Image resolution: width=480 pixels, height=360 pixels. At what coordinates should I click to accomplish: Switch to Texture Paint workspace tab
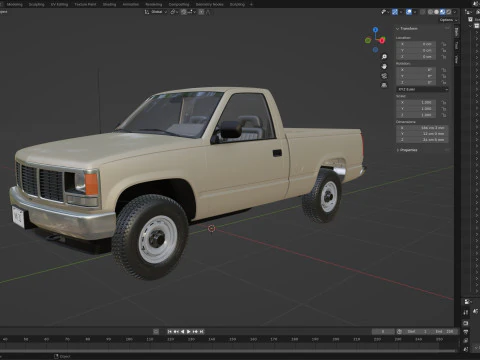85,4
